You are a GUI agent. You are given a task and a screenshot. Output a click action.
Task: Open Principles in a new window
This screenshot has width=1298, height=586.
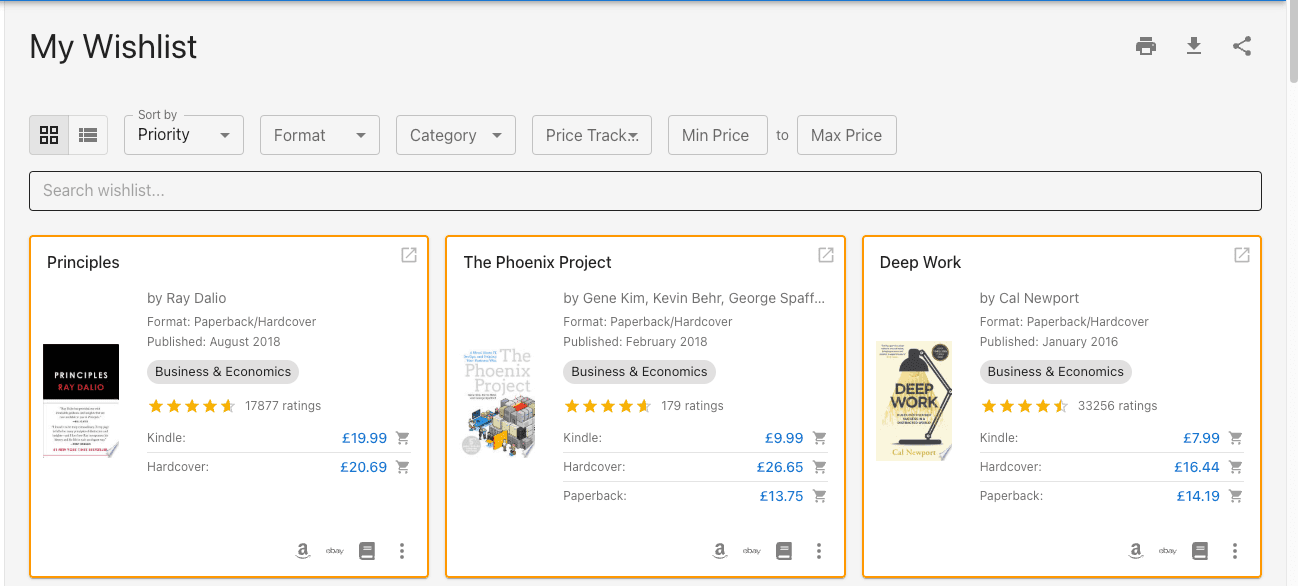[409, 255]
